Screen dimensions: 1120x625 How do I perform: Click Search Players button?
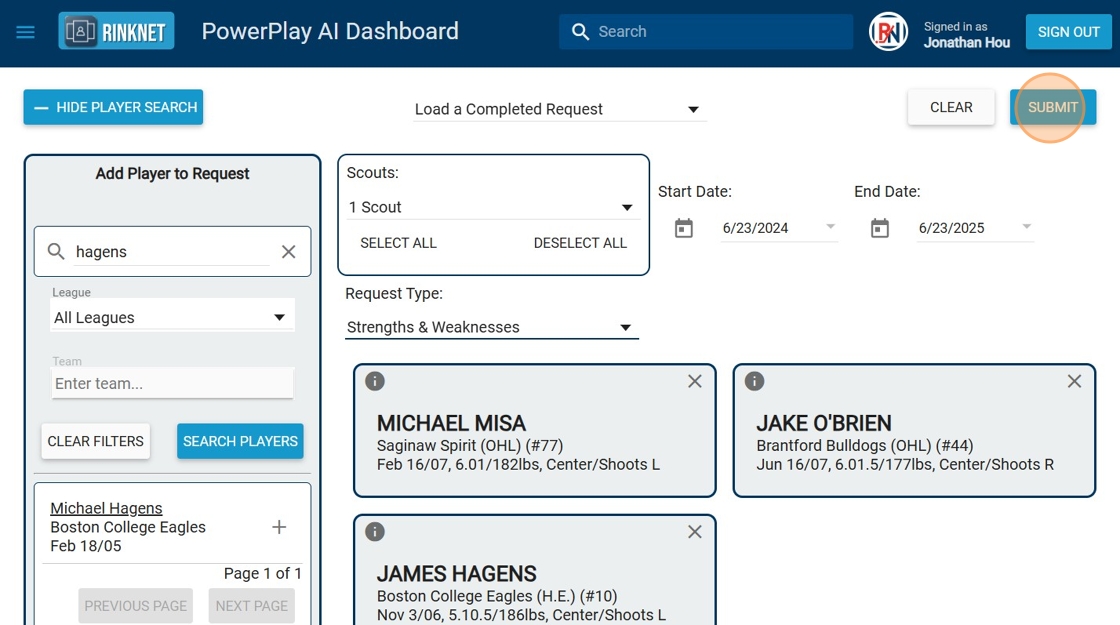pos(240,441)
